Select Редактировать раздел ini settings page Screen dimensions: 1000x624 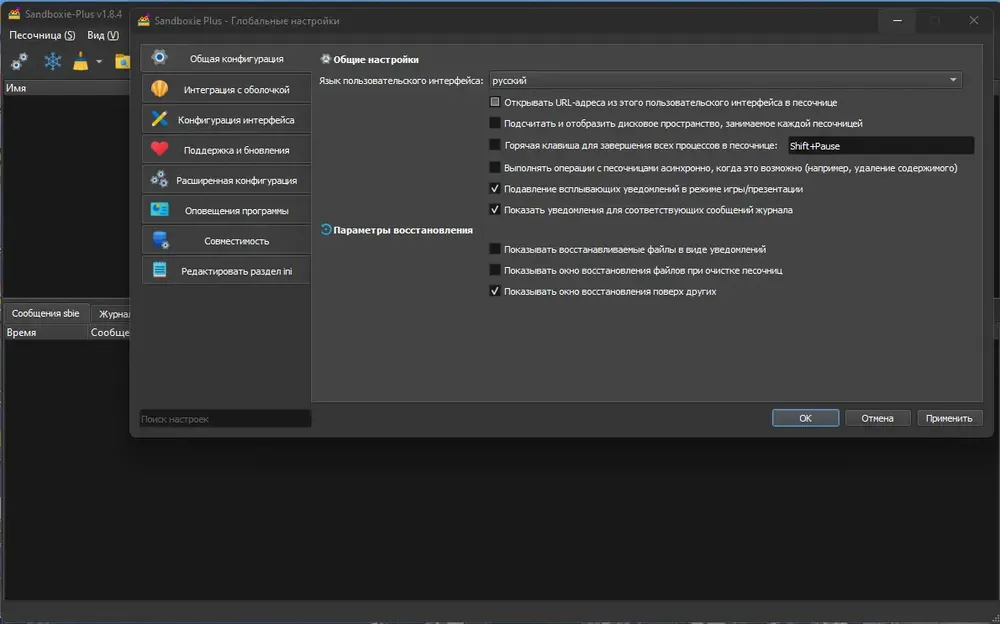[x=226, y=271]
